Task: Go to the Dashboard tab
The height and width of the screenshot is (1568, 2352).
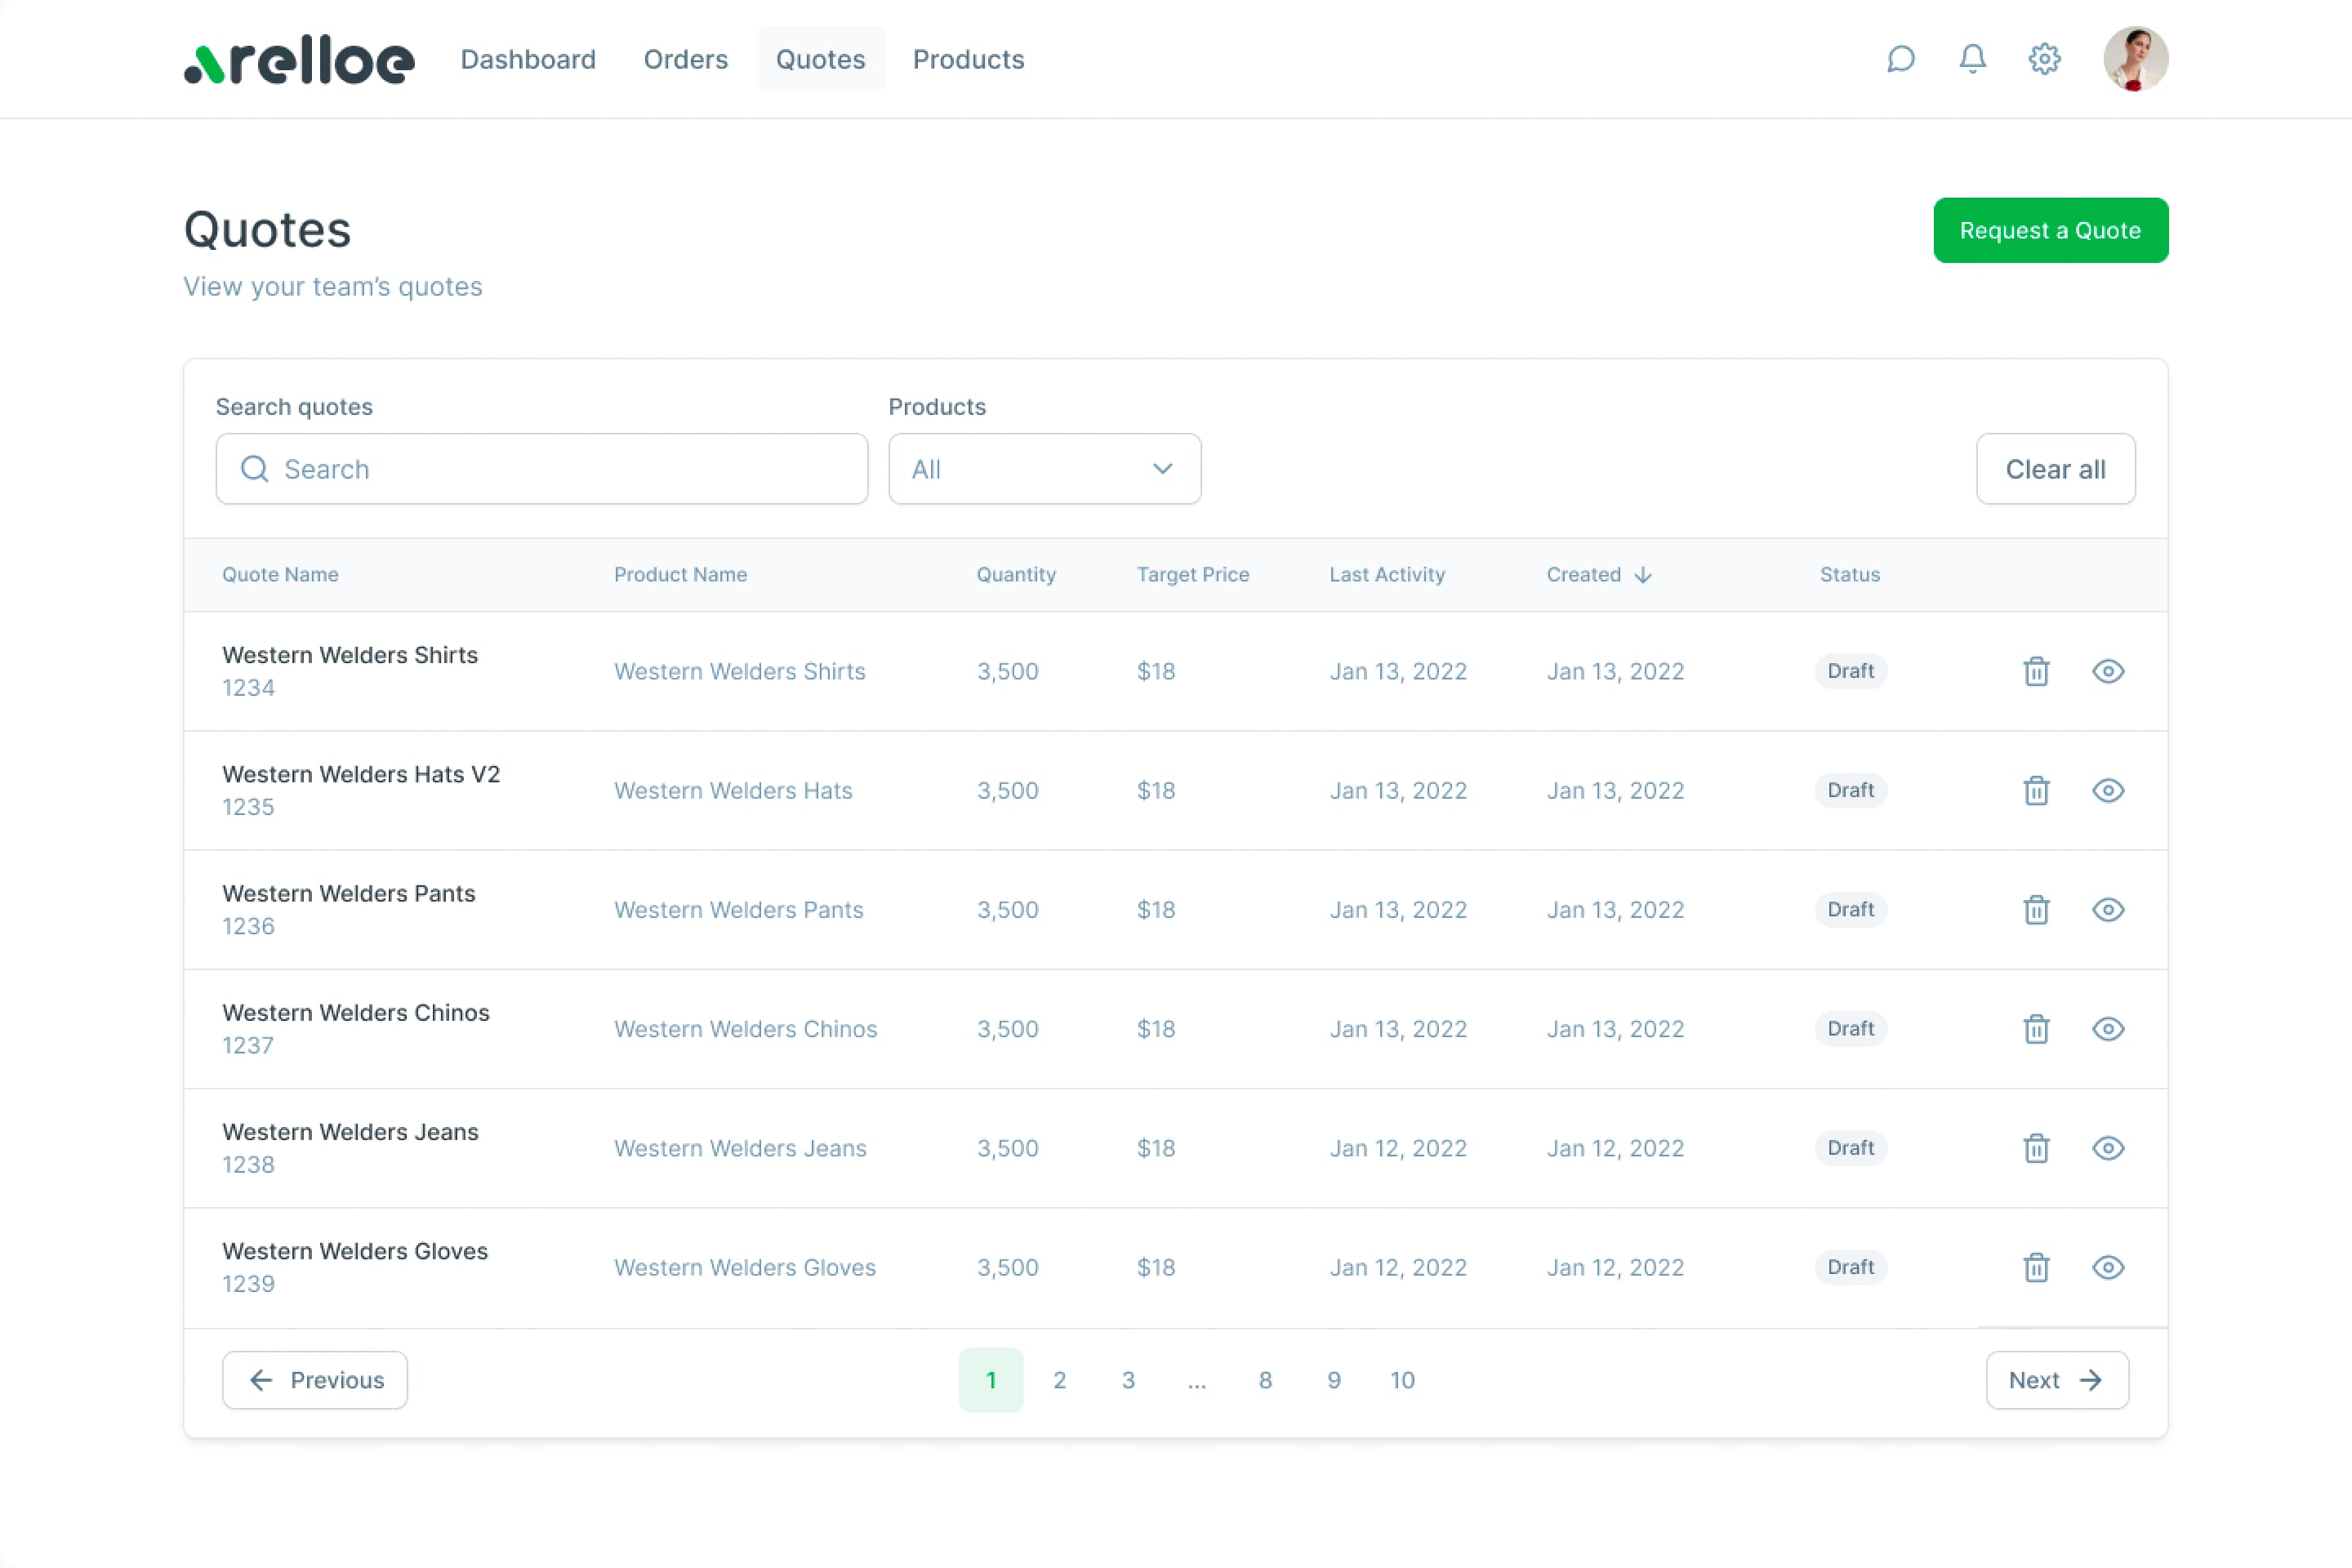Action: coord(528,59)
